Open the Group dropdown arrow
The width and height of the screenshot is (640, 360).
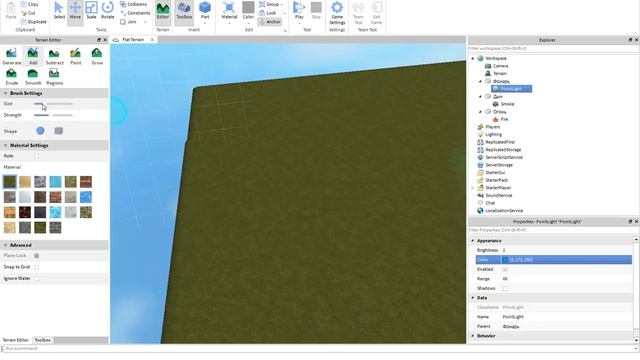(282, 4)
